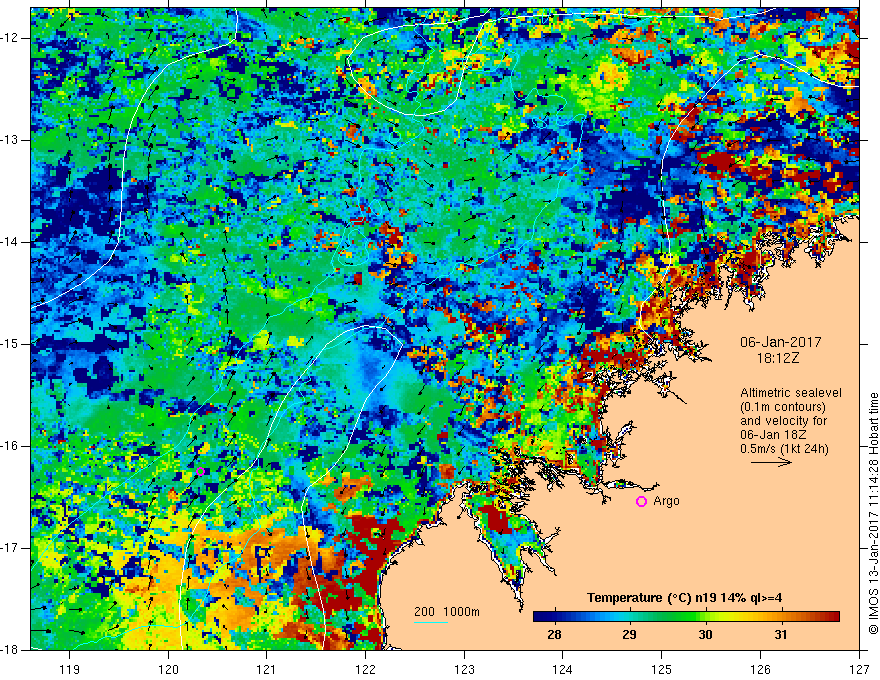Click the cyan 200m depth contour legend line
The image size is (880, 680).
coord(431,622)
